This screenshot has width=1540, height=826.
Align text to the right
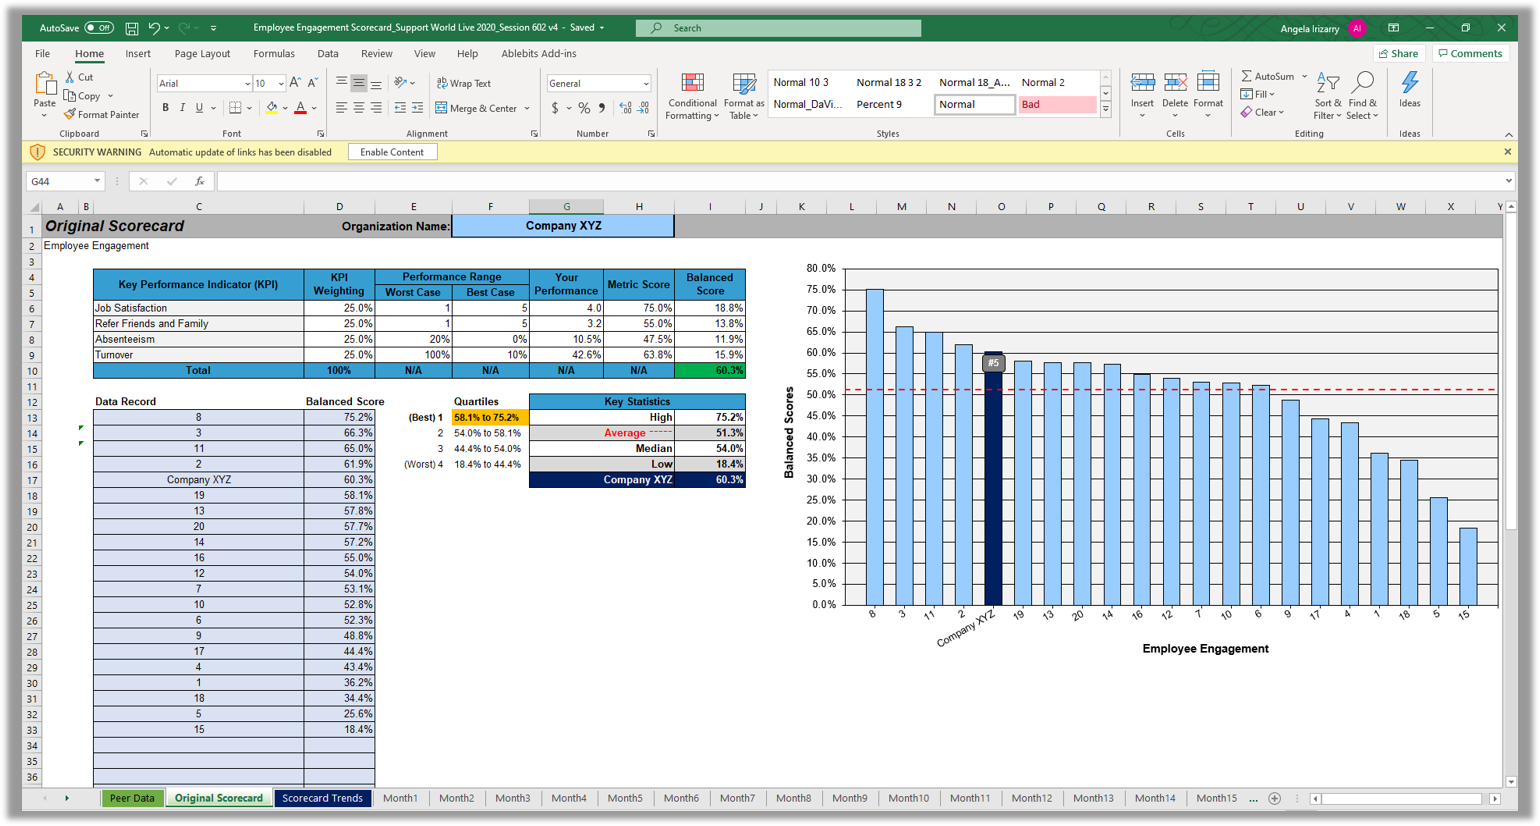click(x=376, y=108)
